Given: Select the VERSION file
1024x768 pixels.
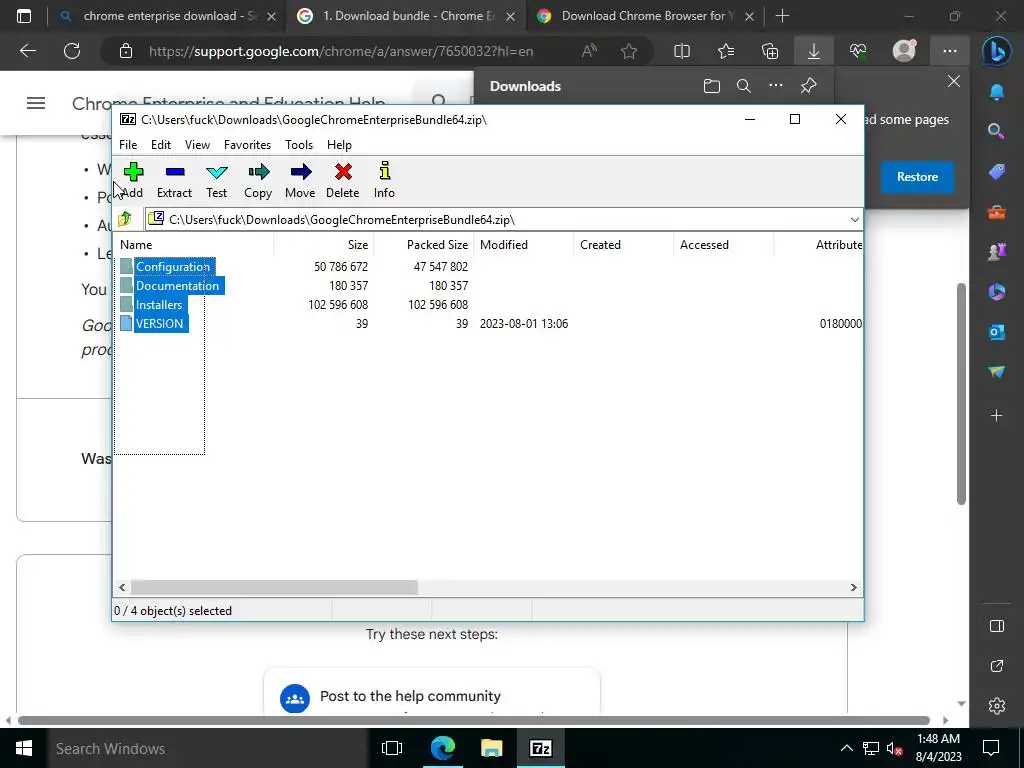Looking at the screenshot, I should tap(159, 323).
